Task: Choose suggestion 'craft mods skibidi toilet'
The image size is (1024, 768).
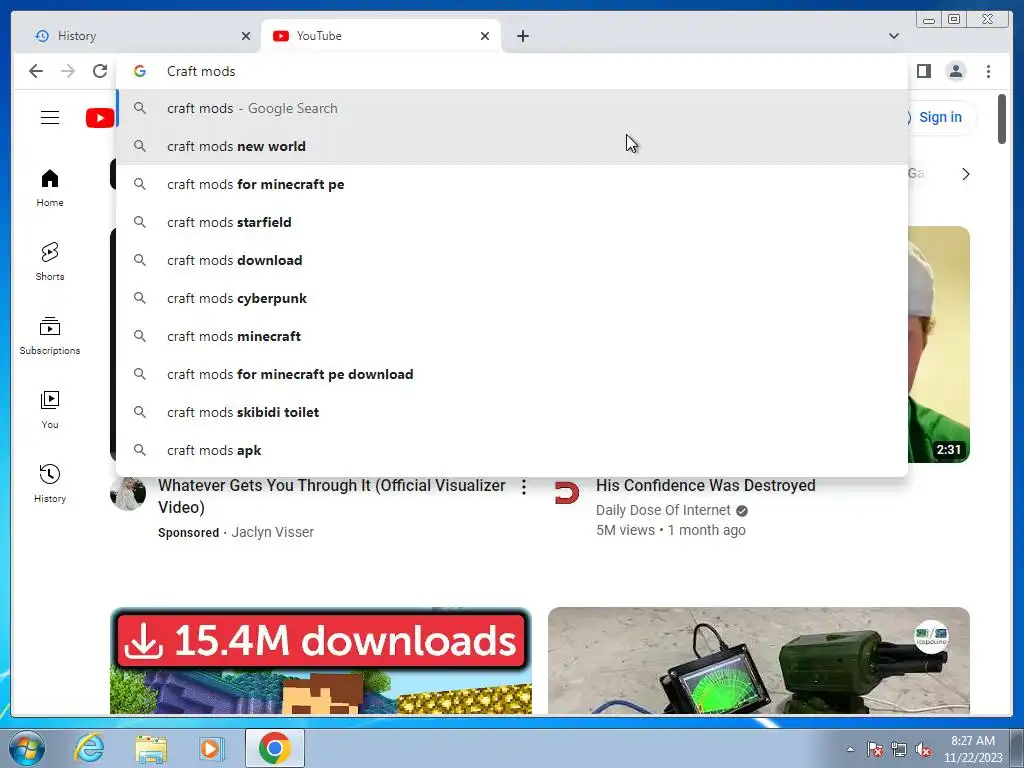Action: point(512,411)
